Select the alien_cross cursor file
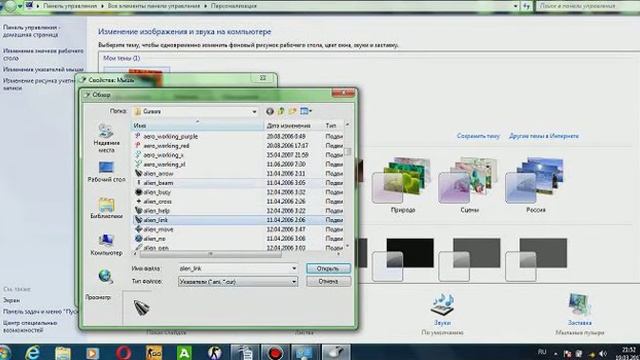Screen dimensions: 640x360 click(158, 202)
